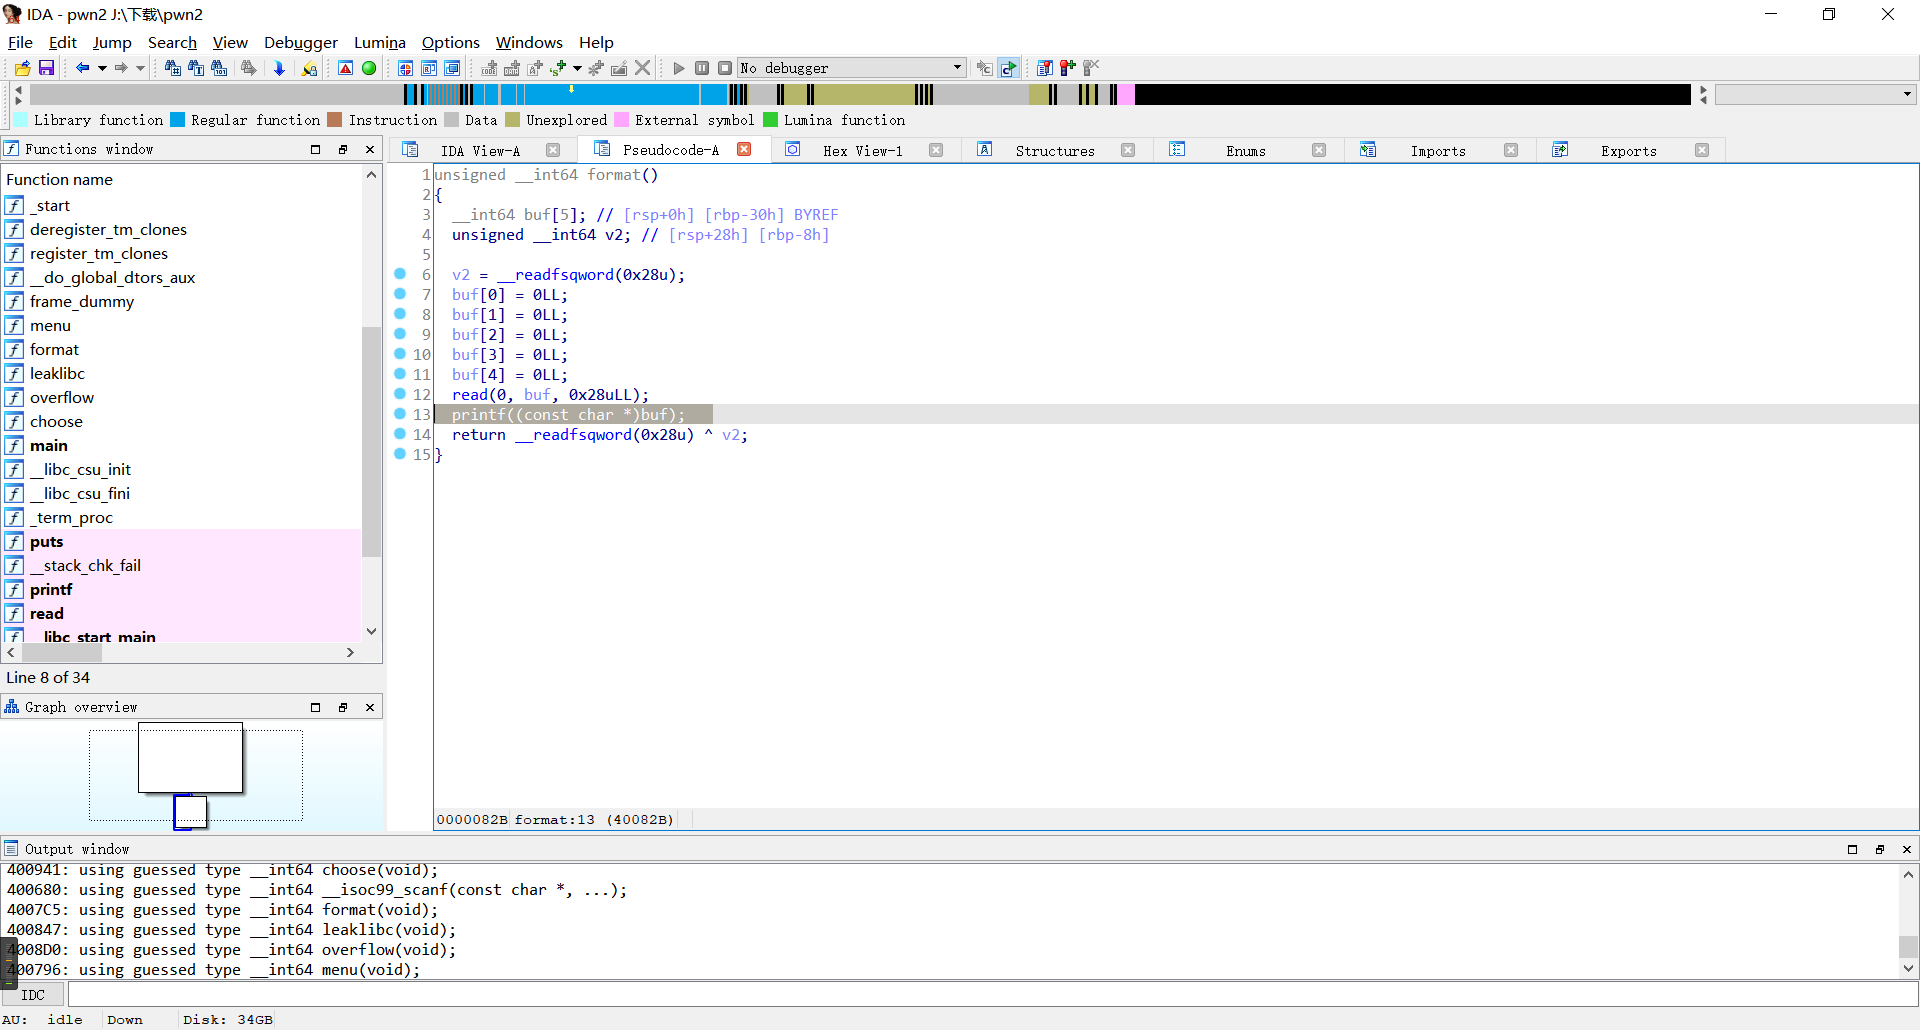Click the large X delete toolbar icon
This screenshot has width=1920, height=1030.
tap(643, 68)
